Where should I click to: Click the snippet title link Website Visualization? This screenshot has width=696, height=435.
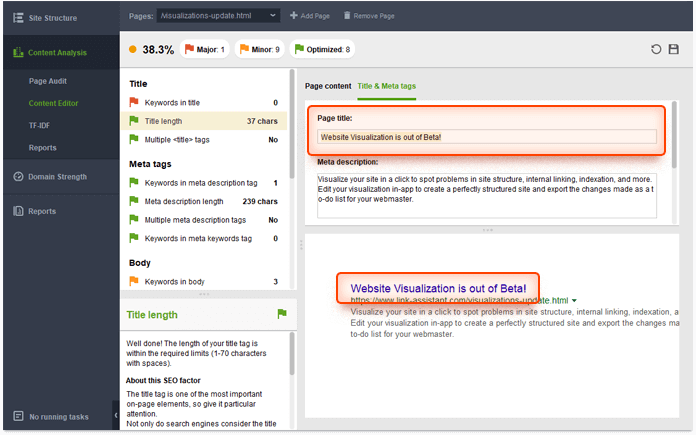438,289
